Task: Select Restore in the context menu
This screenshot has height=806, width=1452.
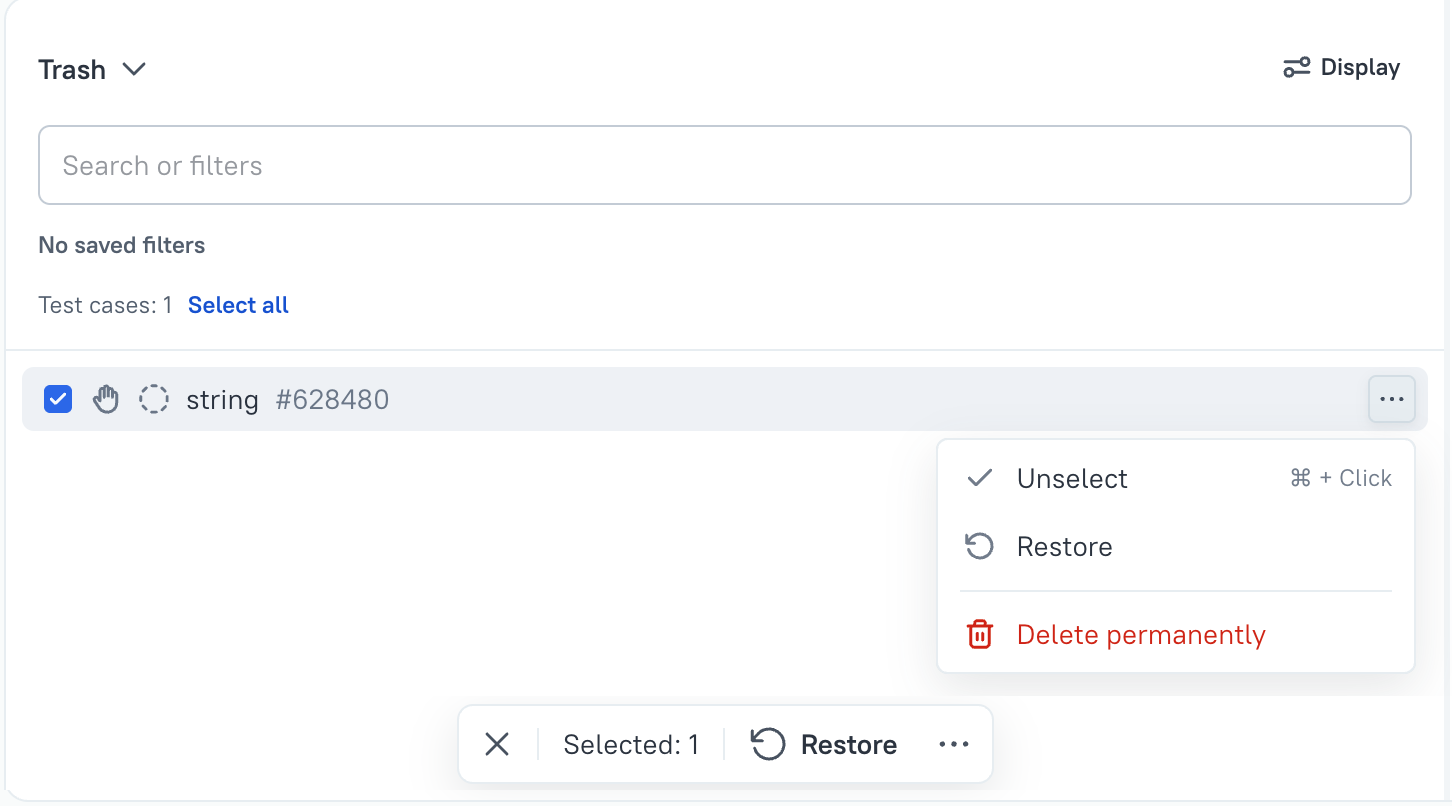Action: 1064,547
